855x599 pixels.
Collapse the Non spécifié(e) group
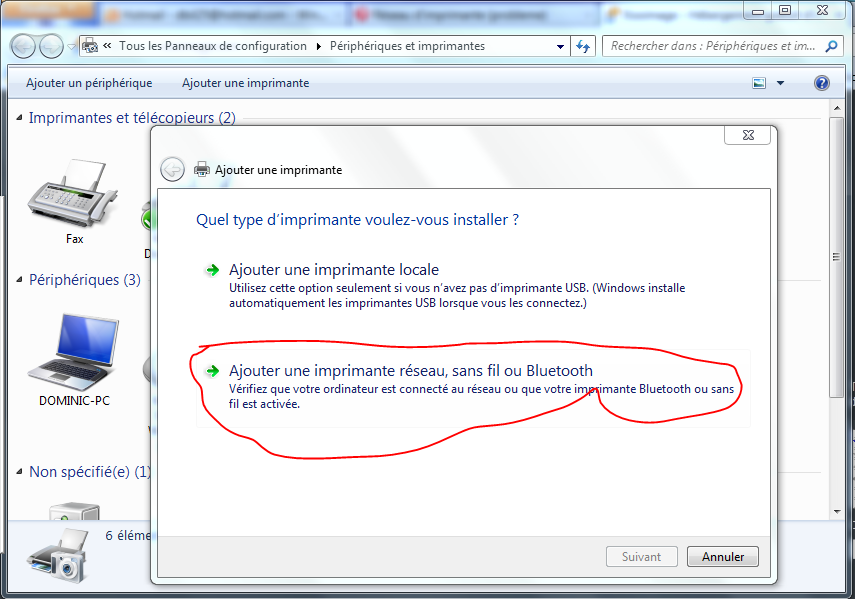pos(20,472)
